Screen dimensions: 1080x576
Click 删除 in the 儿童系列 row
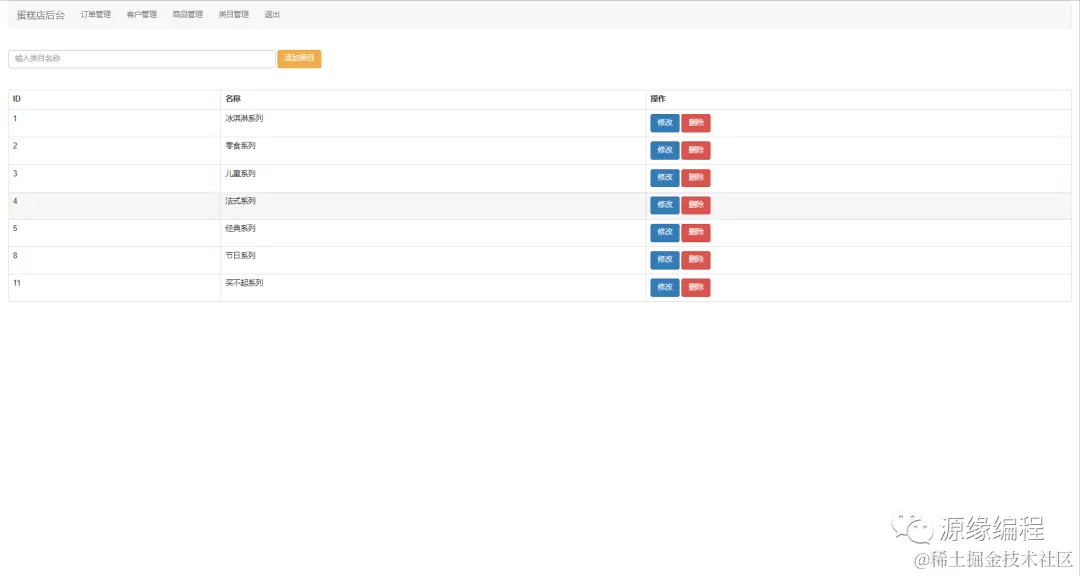(696, 178)
